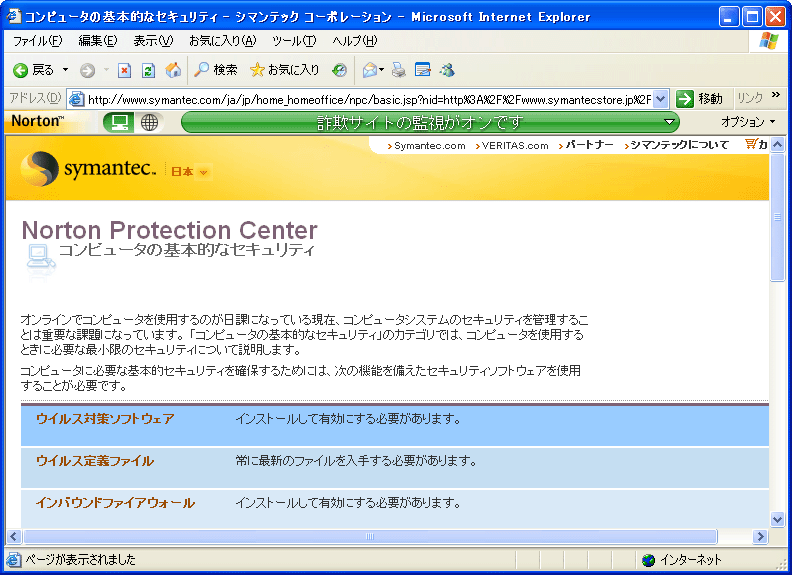The width and height of the screenshot is (792, 575).
Task: Click the Windows flag logo
Action: [x=769, y=41]
